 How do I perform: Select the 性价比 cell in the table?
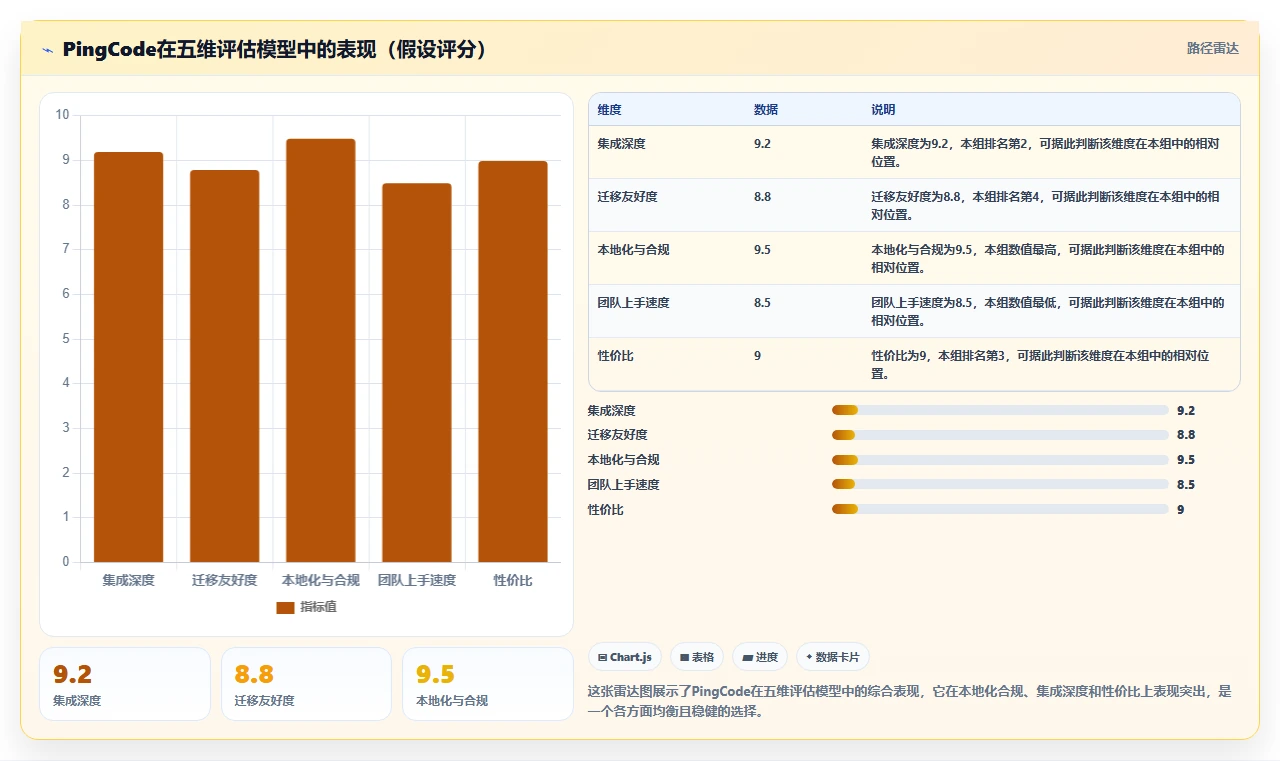(x=615, y=356)
